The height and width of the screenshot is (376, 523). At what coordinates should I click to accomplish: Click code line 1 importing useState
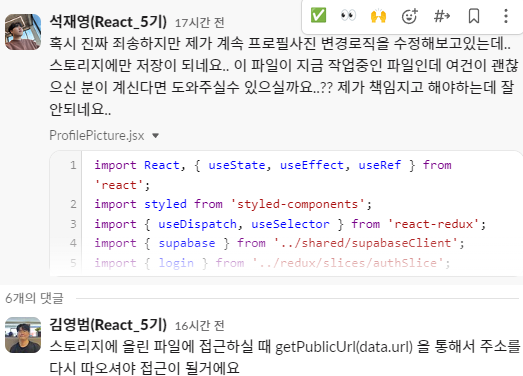273,175
